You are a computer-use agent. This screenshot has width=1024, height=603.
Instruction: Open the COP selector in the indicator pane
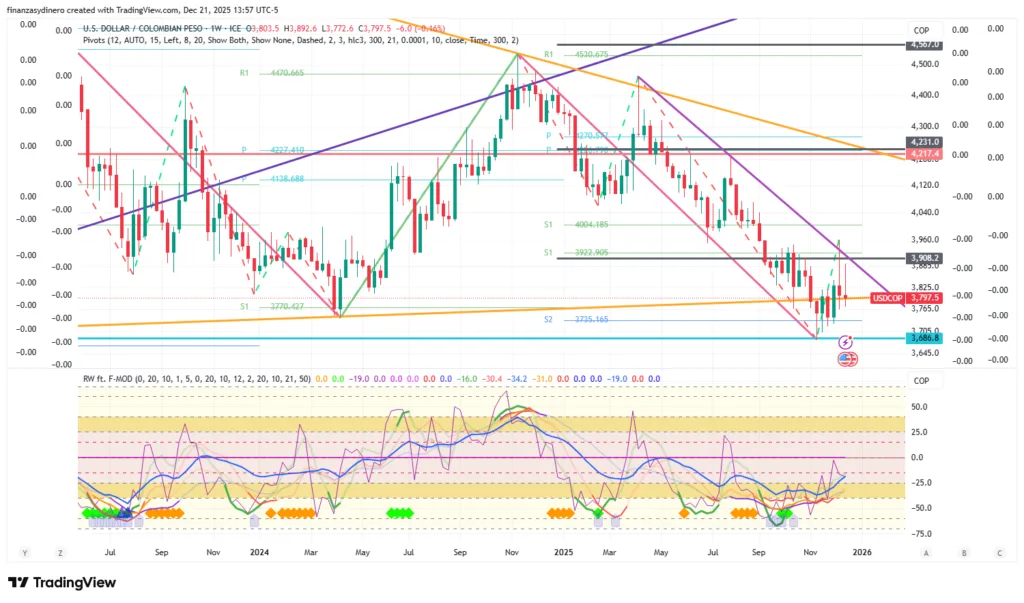click(920, 381)
